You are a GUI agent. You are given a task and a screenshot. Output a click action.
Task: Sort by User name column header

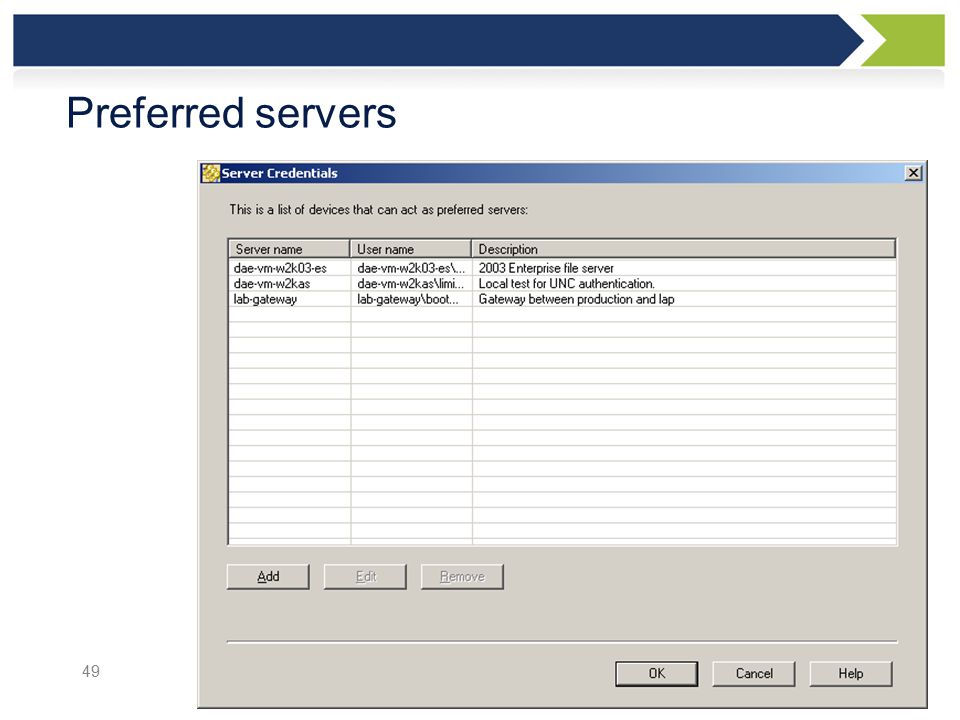coord(410,249)
